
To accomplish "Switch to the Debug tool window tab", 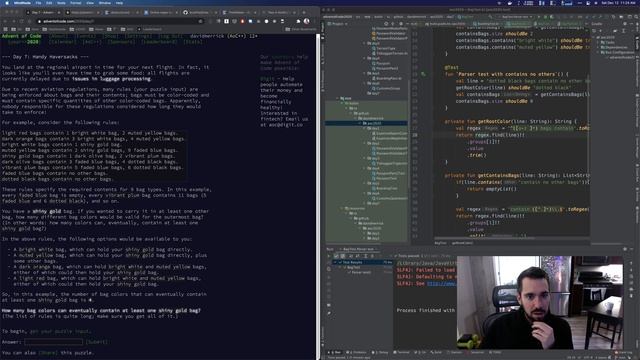I will 380,352.
